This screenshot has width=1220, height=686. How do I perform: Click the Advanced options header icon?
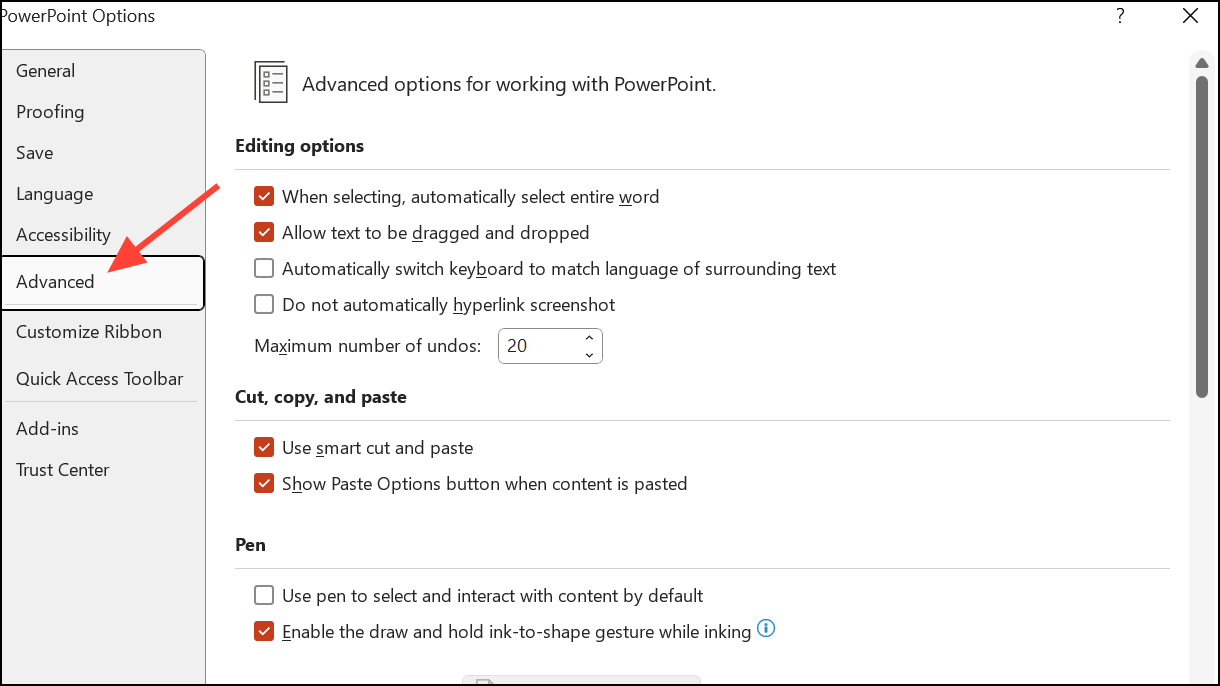tap(270, 83)
